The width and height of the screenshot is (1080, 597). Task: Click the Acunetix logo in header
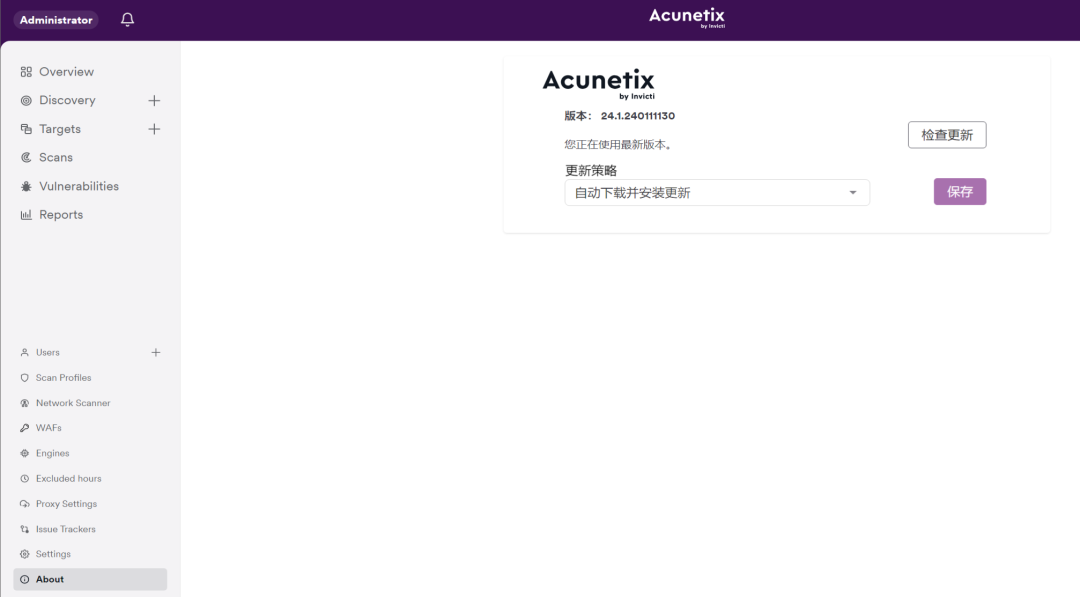click(x=687, y=17)
